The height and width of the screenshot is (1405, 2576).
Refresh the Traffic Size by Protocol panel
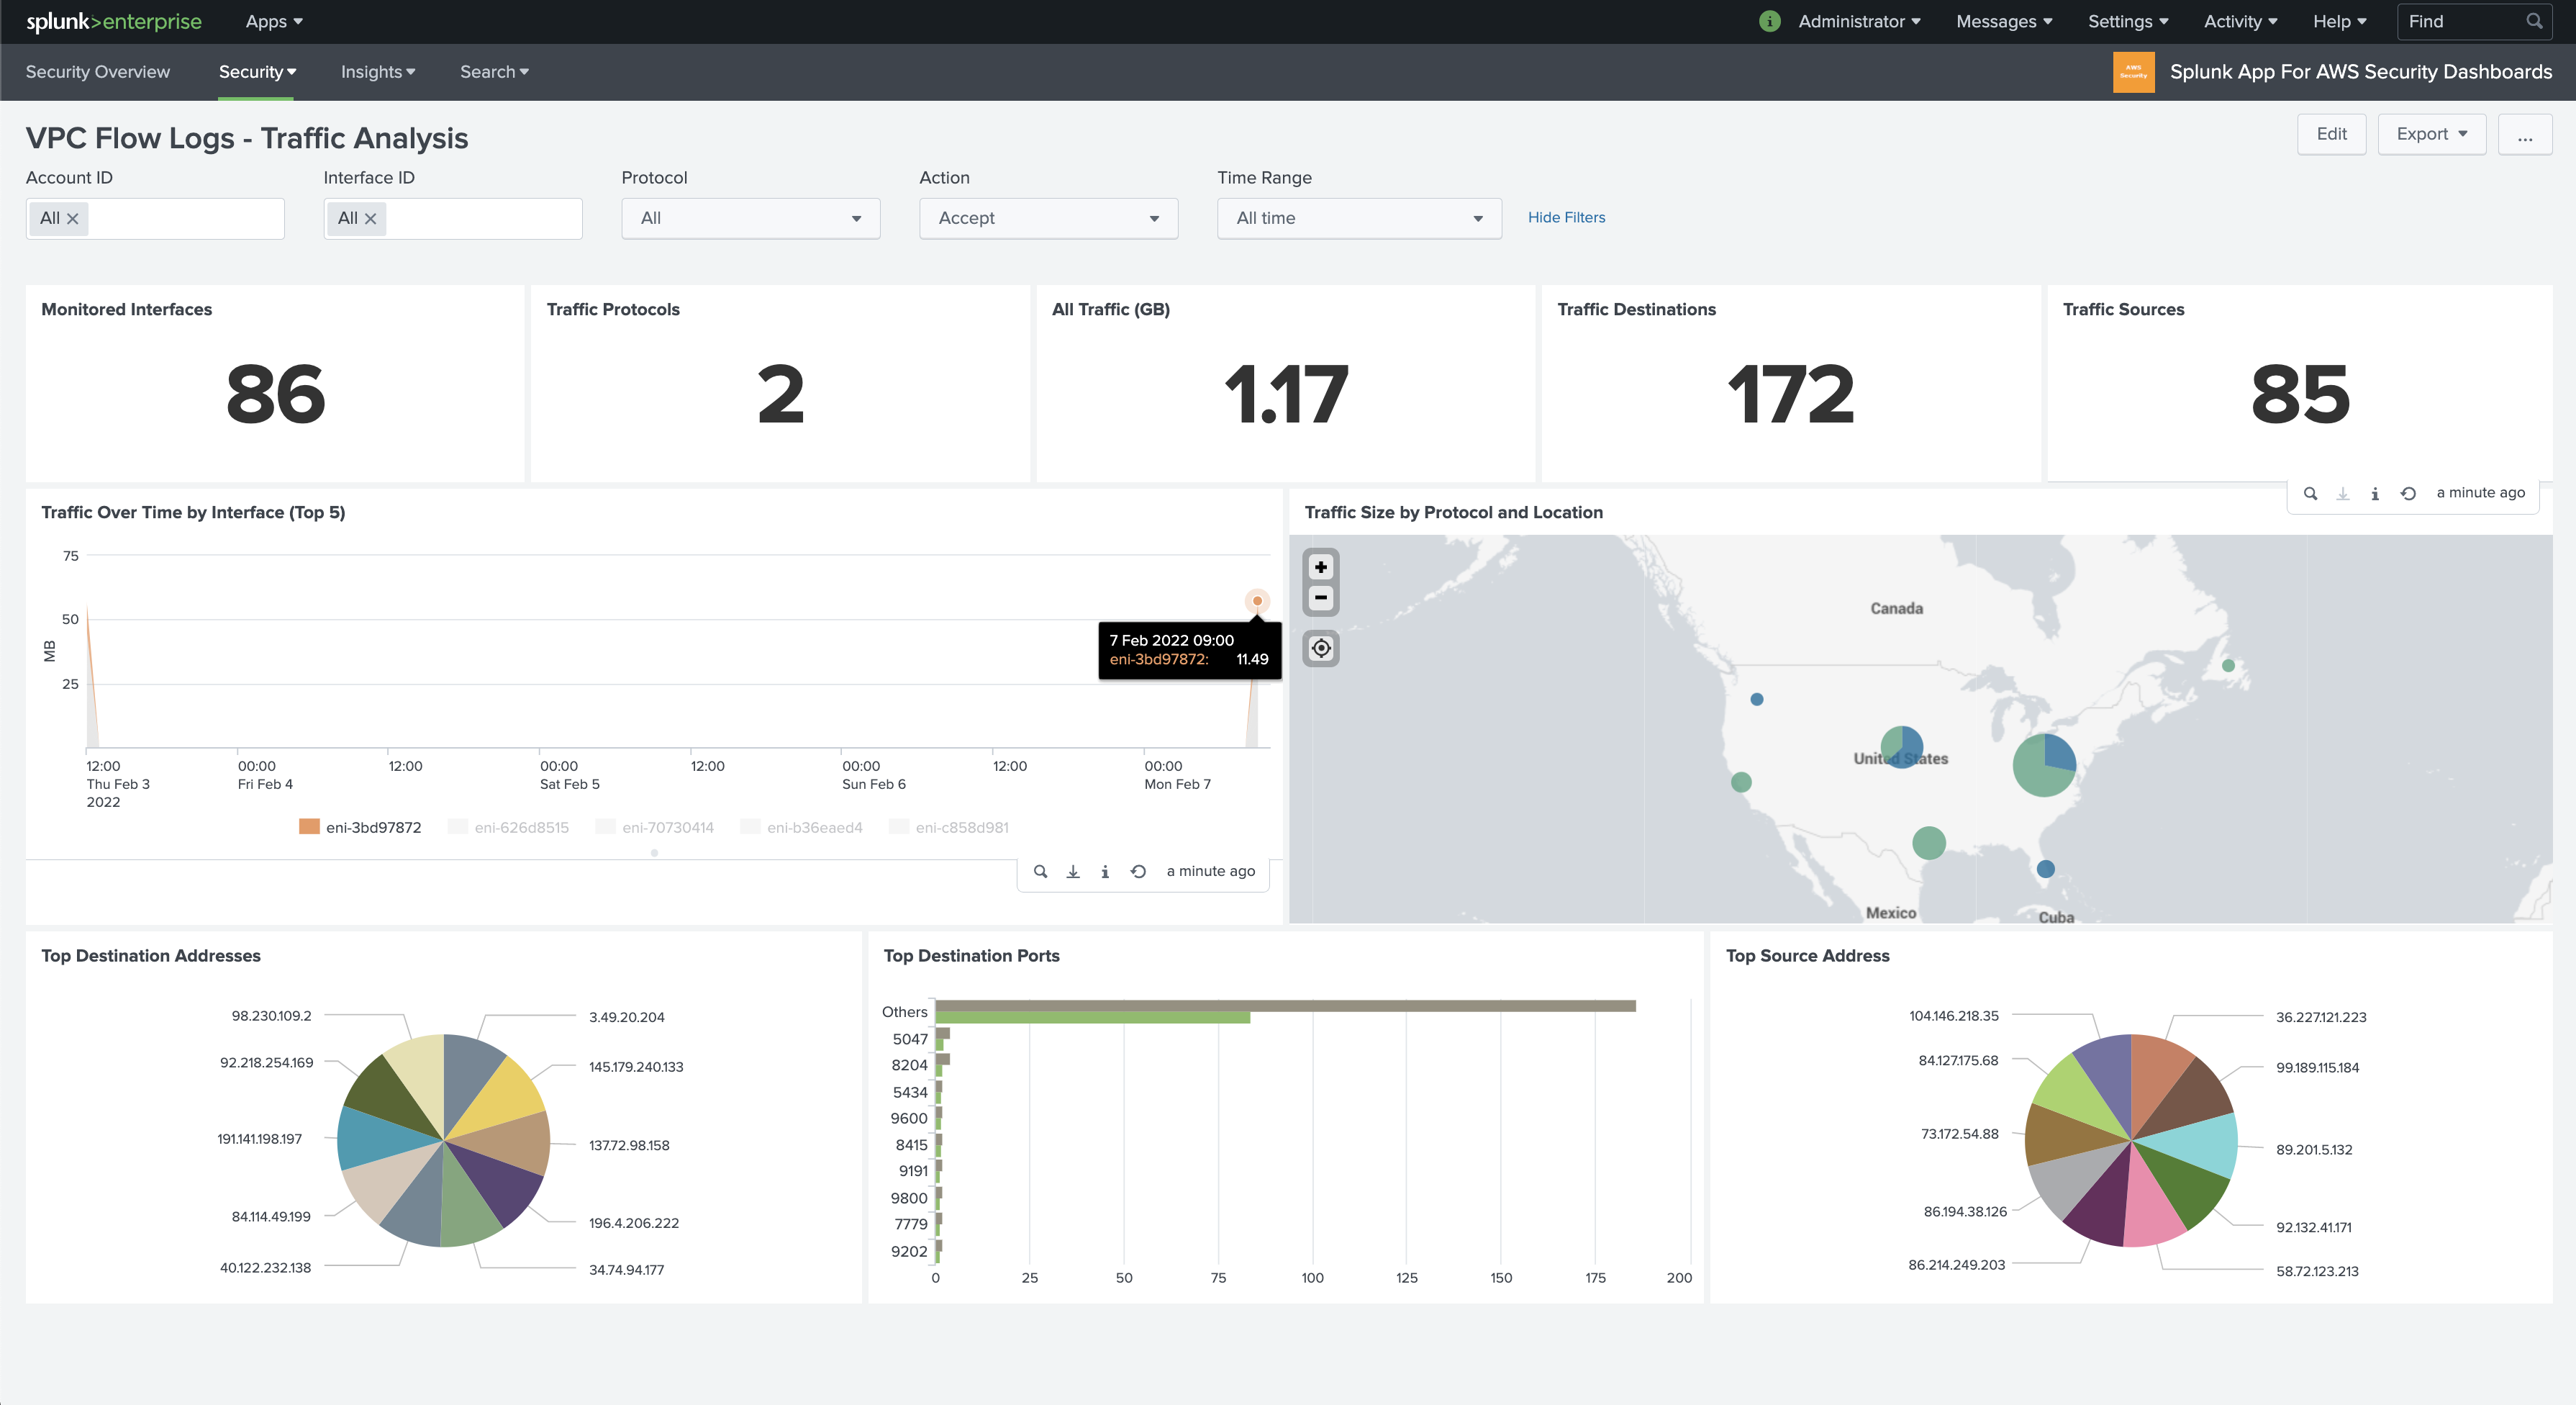click(2409, 493)
